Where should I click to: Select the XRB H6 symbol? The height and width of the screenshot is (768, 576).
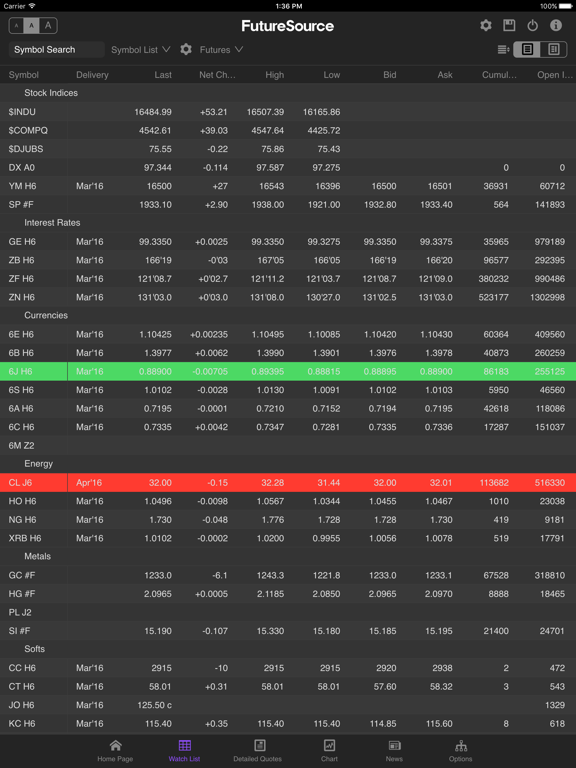25,538
